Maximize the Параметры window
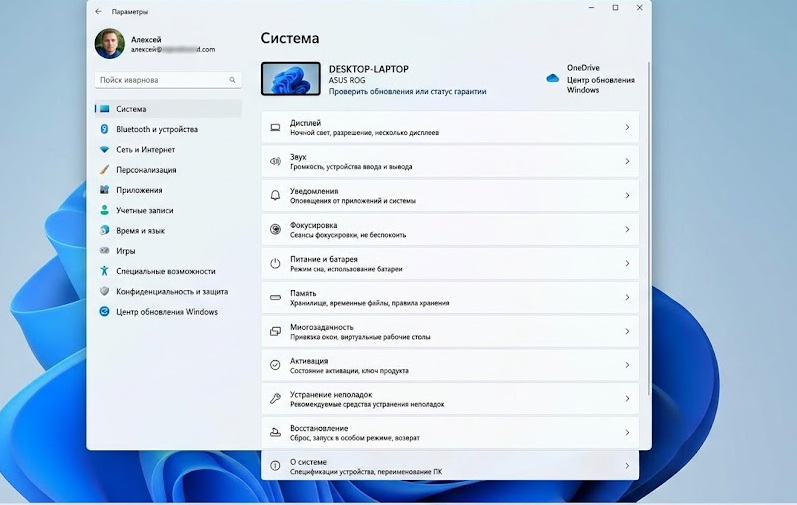The image size is (797, 505). [615, 8]
